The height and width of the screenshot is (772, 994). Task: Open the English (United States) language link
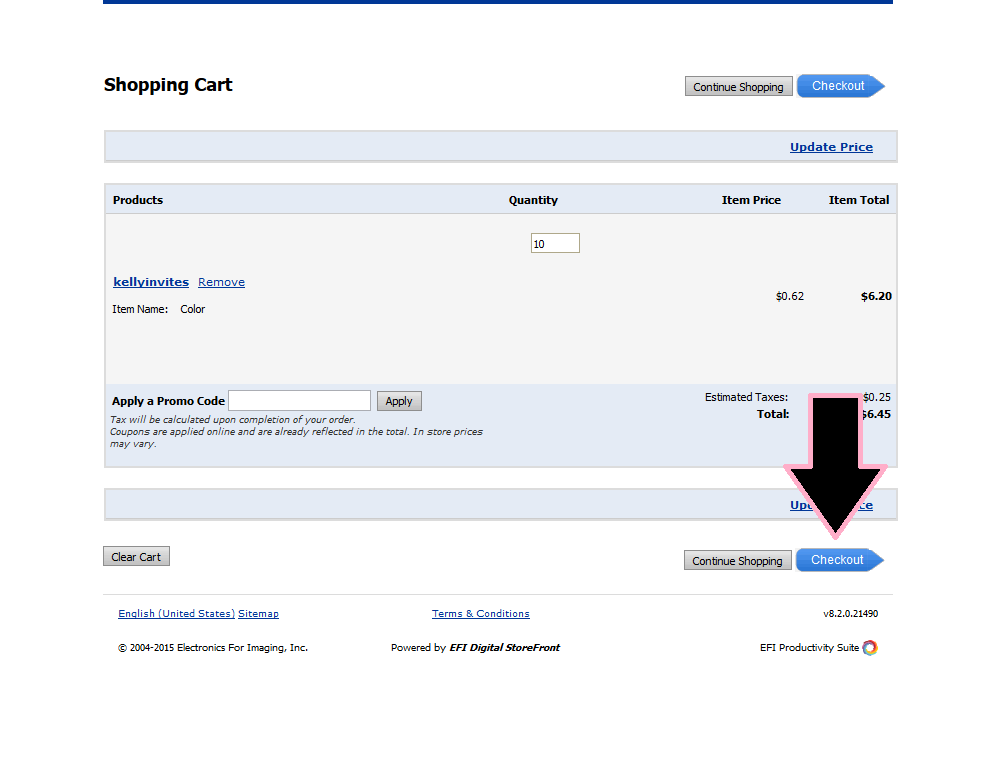176,613
